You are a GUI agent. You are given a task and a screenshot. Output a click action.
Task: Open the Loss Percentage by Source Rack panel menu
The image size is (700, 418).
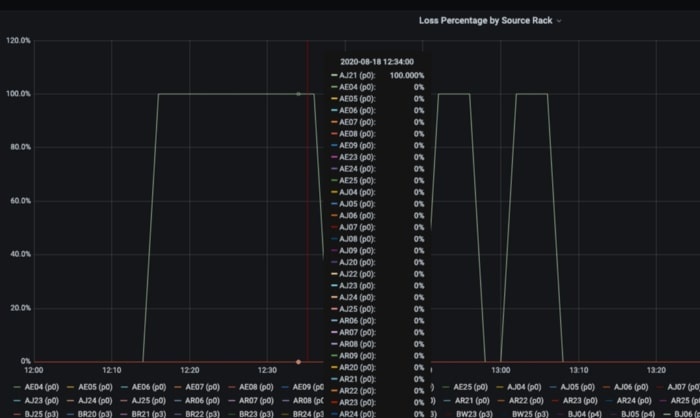point(485,20)
